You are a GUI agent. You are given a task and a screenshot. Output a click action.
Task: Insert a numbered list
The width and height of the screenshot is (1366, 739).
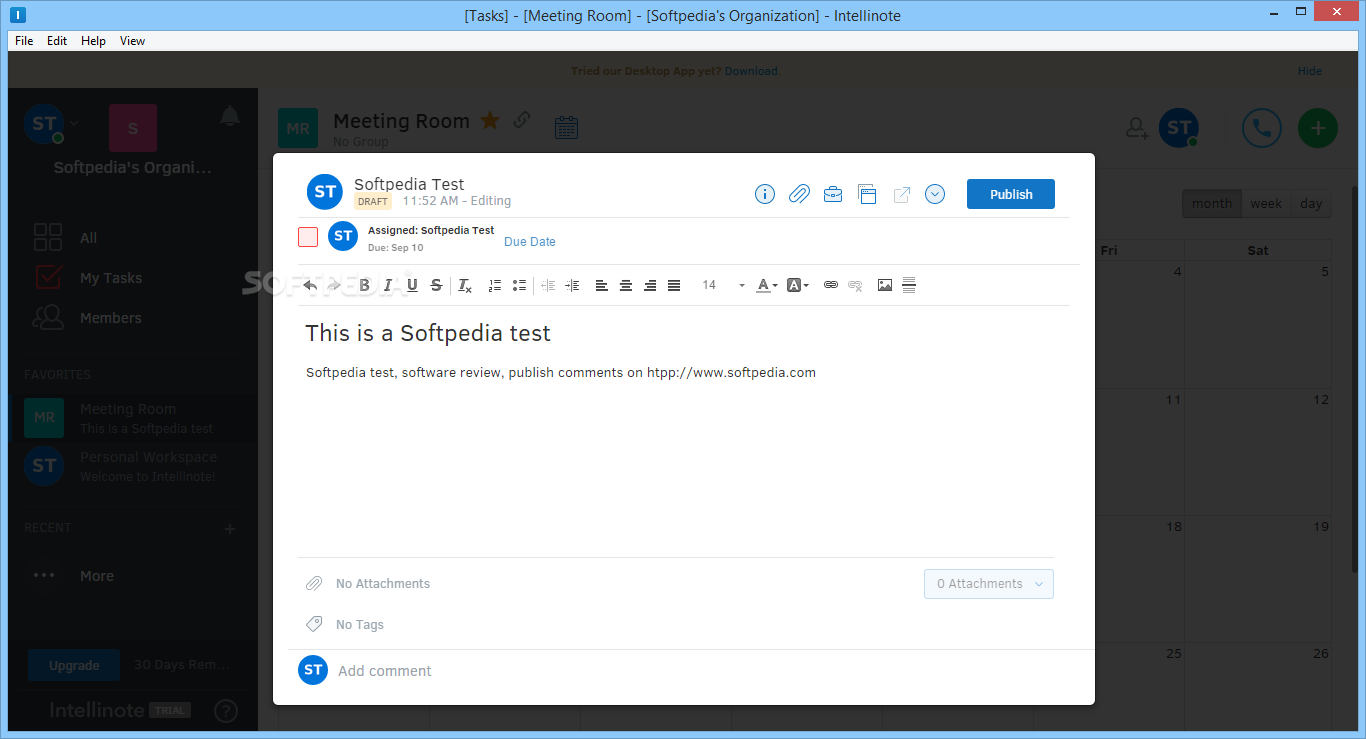pyautogui.click(x=494, y=285)
